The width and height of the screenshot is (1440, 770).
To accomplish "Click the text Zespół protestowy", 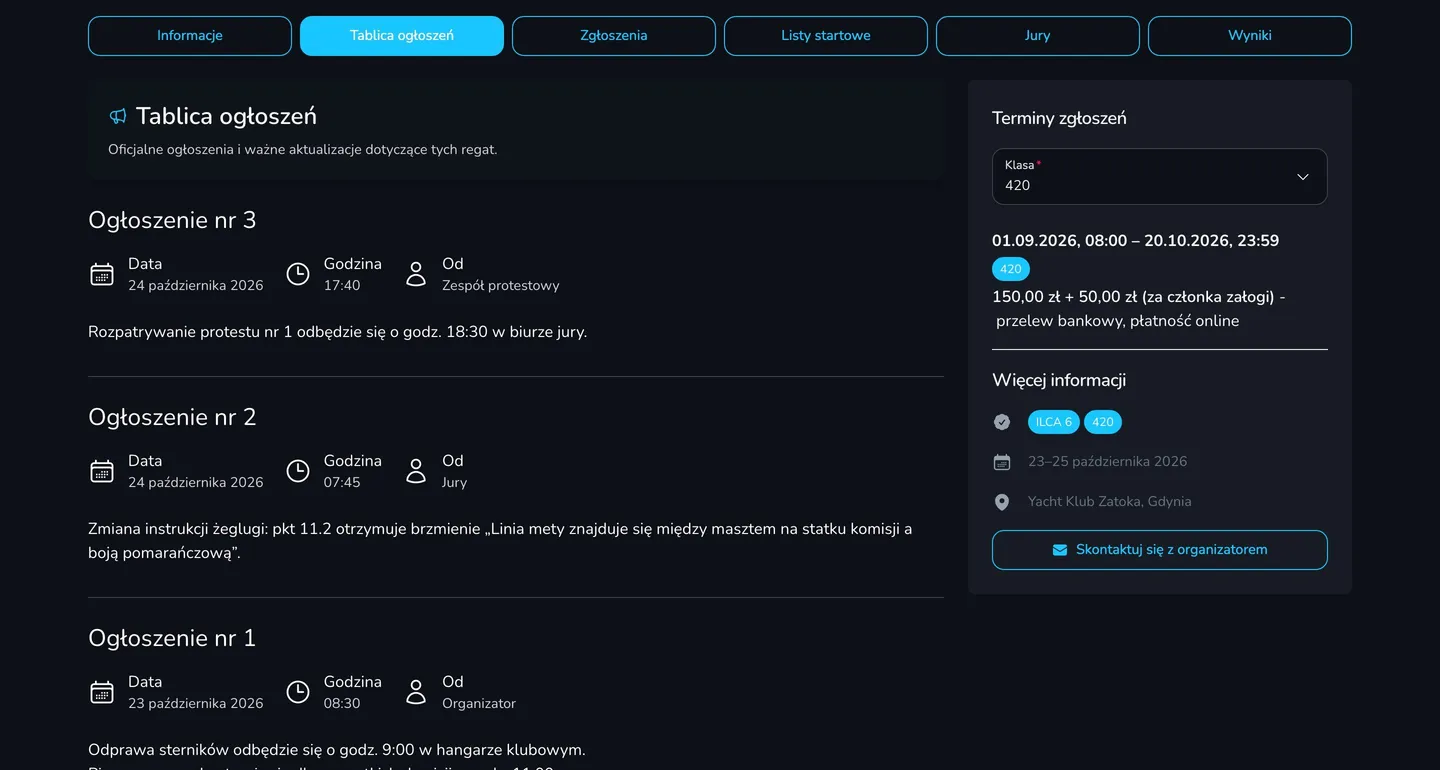I will [501, 286].
